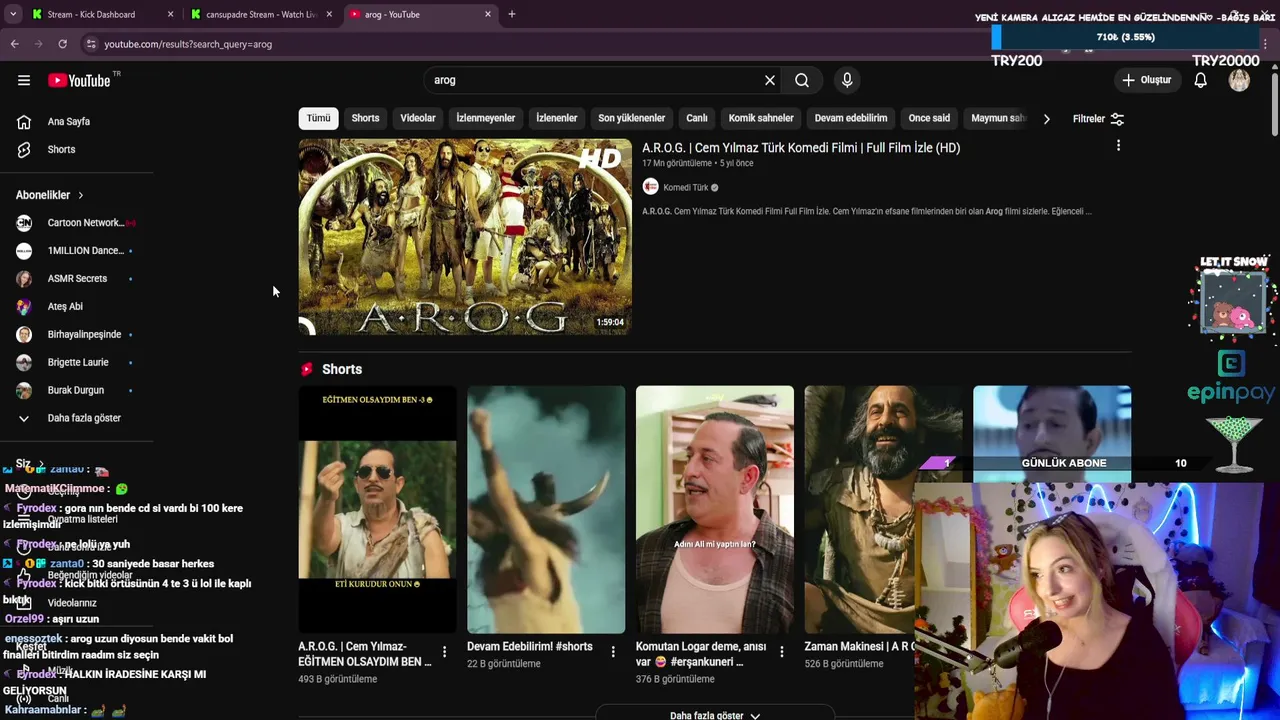
Task: Open the Burak Durgun subscription
Action: [x=75, y=391]
